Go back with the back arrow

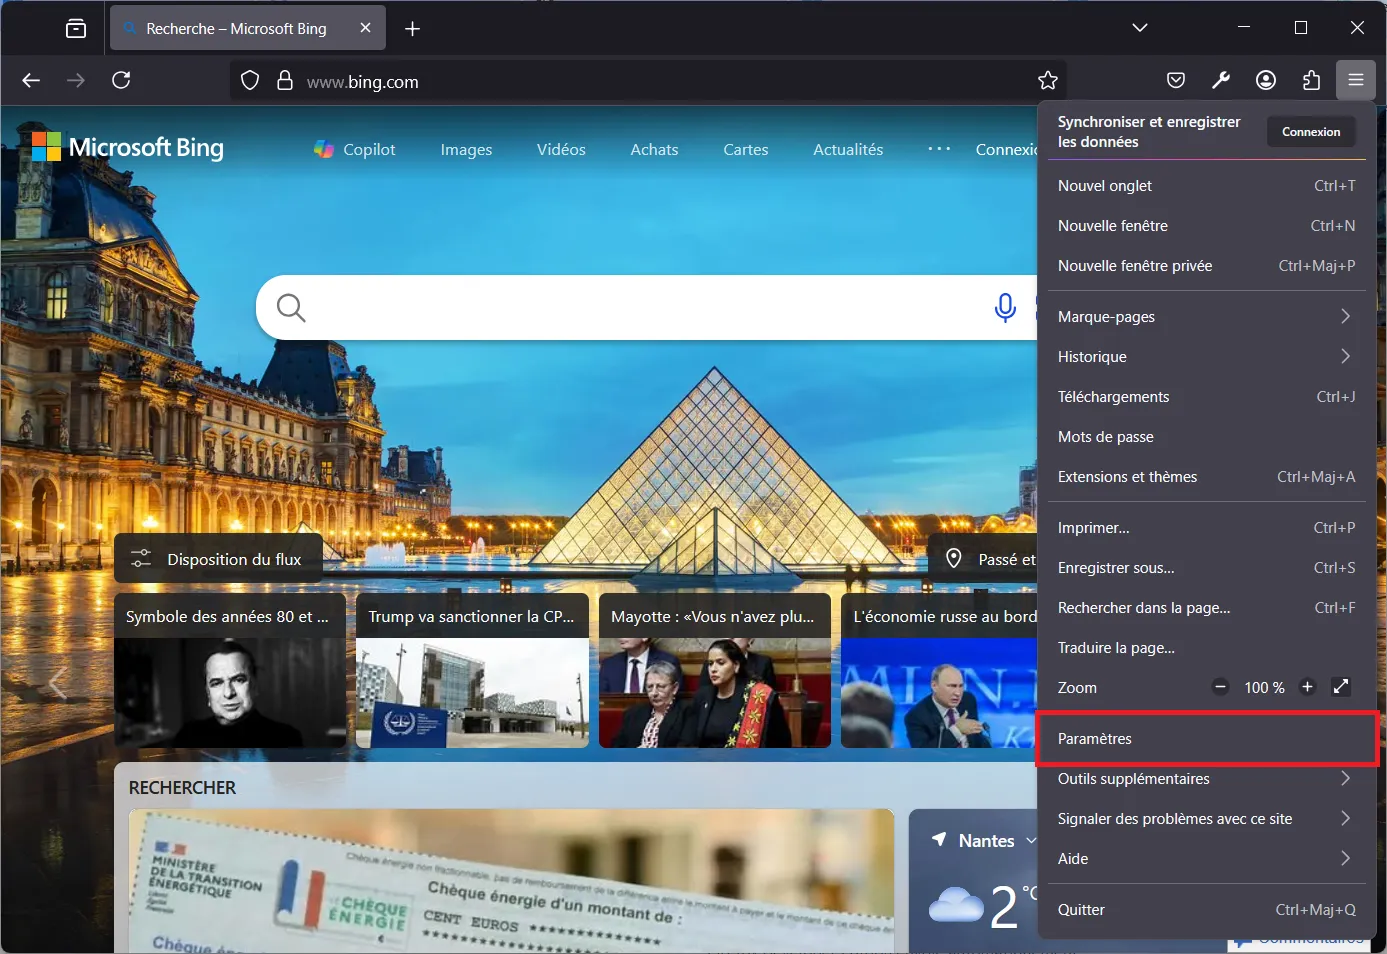(x=31, y=80)
